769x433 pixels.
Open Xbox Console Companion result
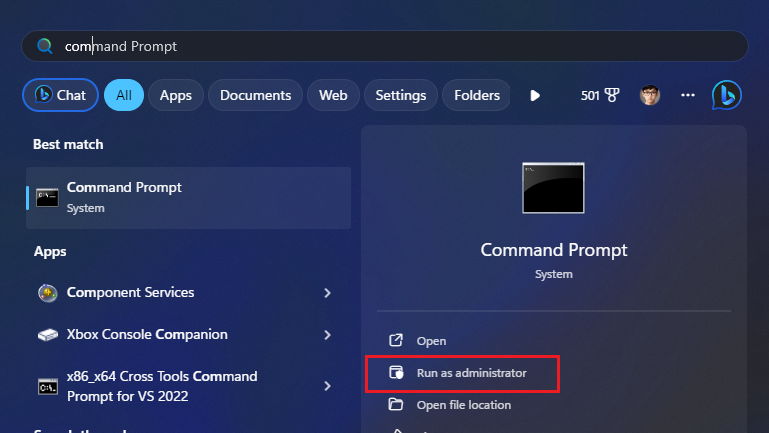[x=188, y=335]
